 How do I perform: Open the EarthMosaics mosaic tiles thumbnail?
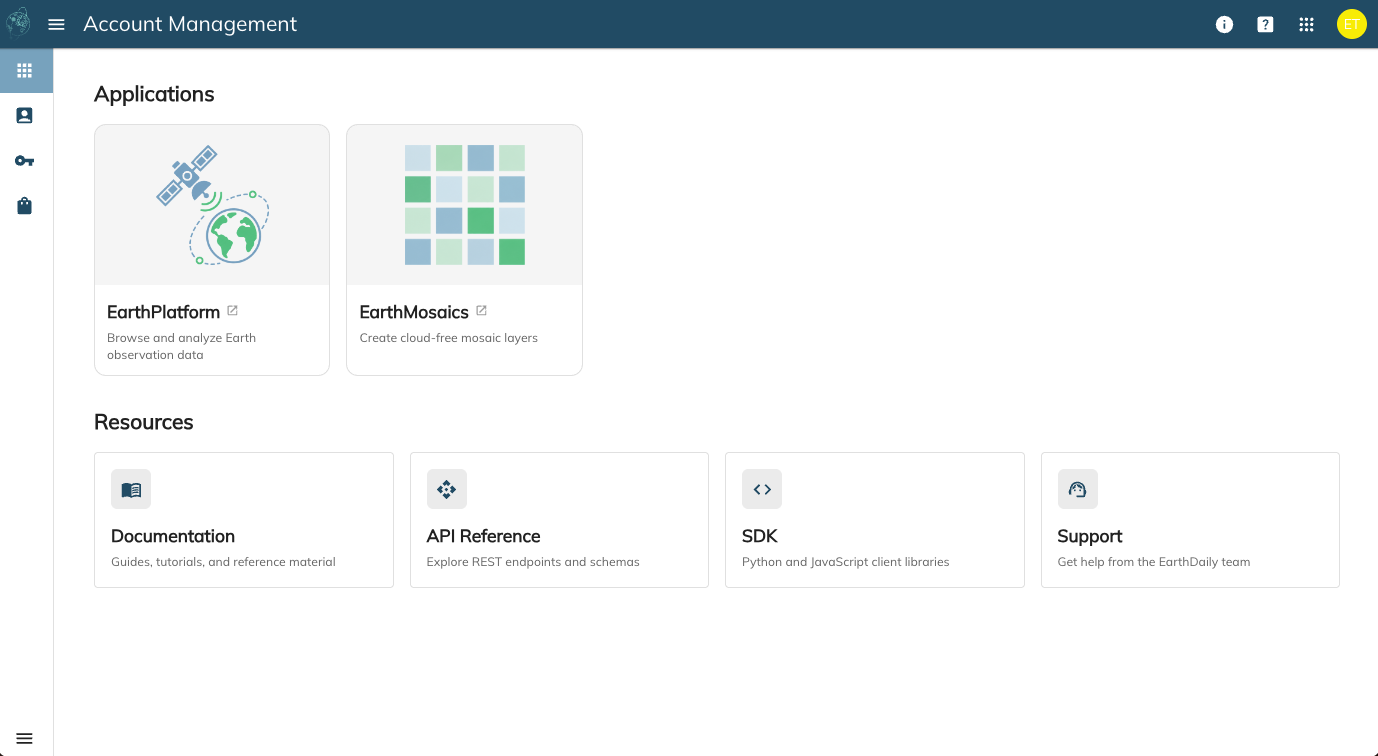click(464, 205)
